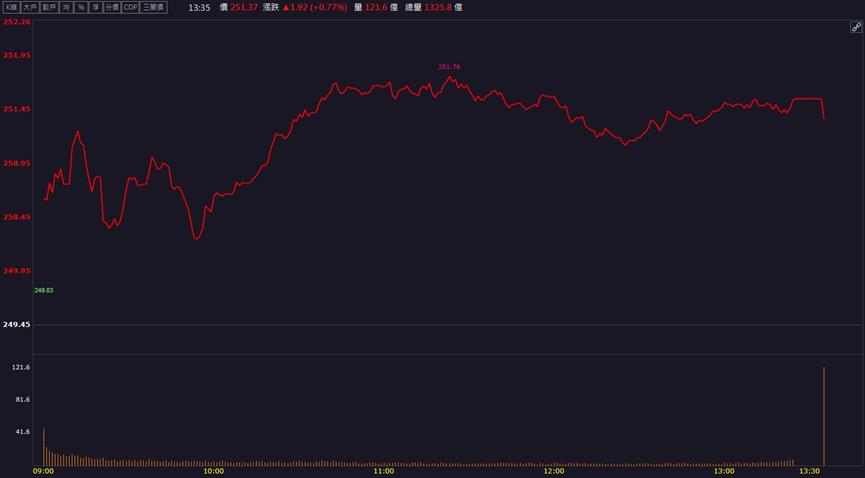Toggle the % percentage axis button
Image resolution: width=865 pixels, height=478 pixels.
coord(81,7)
